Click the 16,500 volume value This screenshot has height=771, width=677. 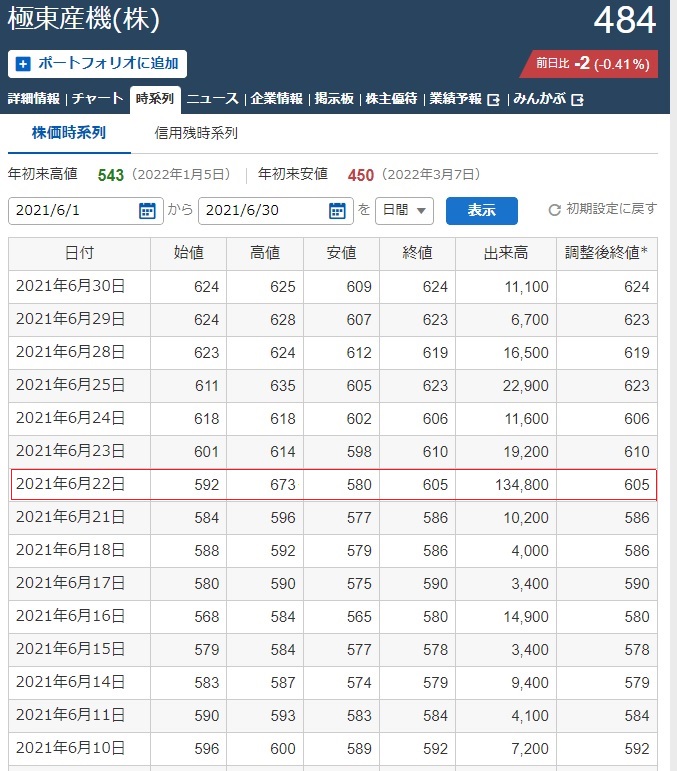point(526,353)
